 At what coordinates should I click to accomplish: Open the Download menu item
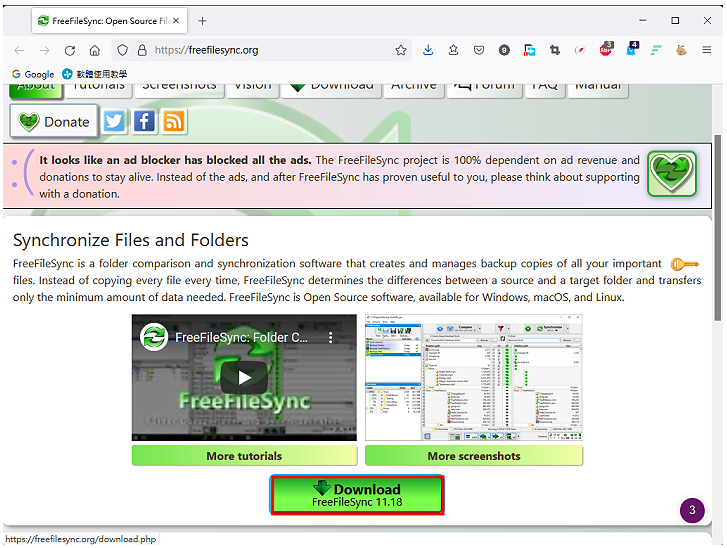pyautogui.click(x=331, y=89)
